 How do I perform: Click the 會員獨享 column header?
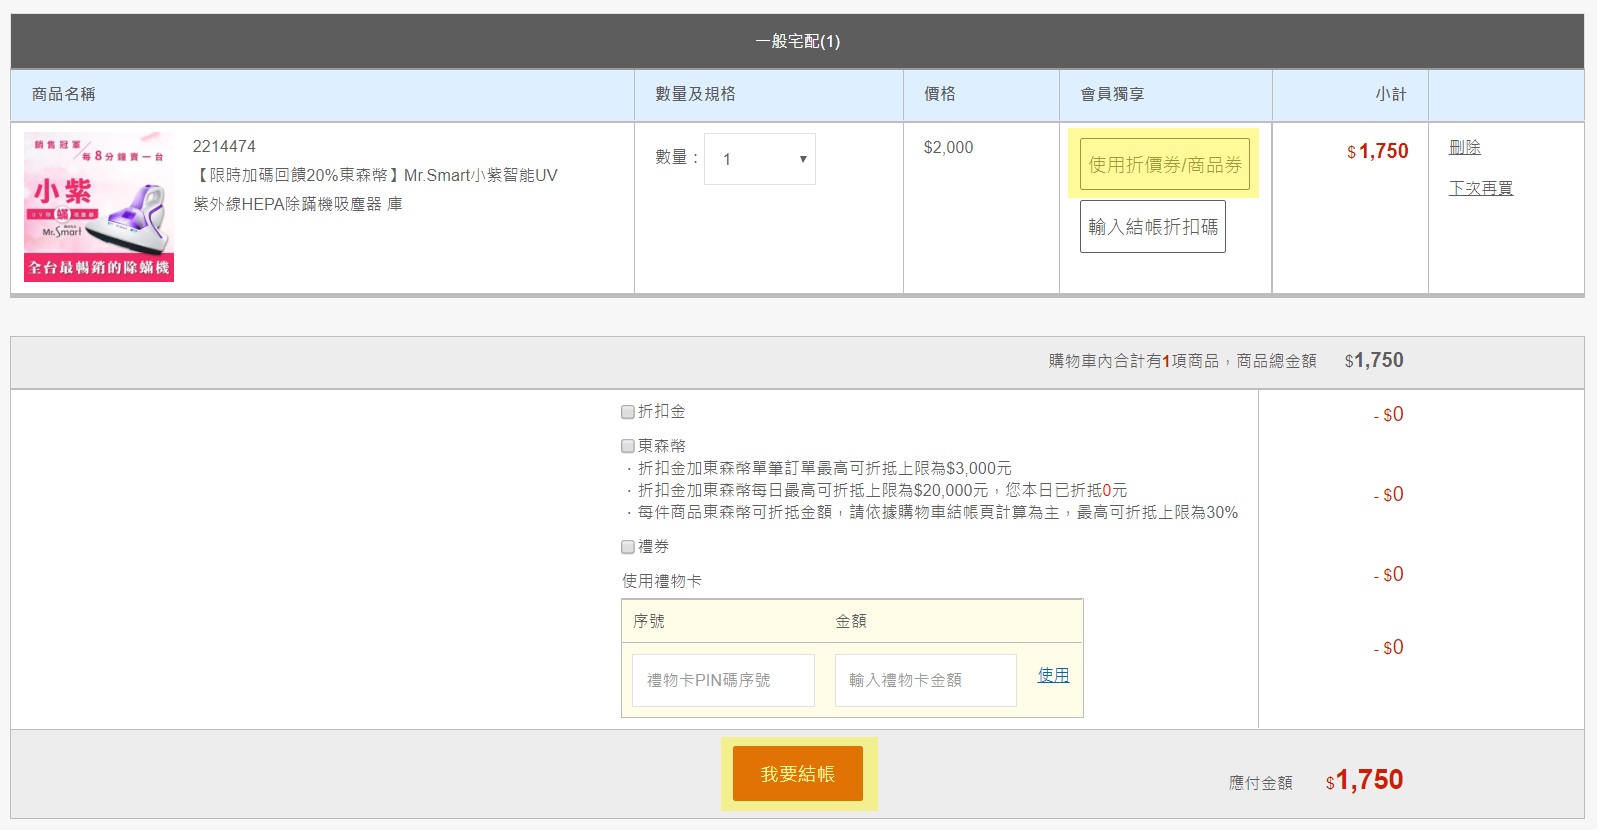point(1112,94)
